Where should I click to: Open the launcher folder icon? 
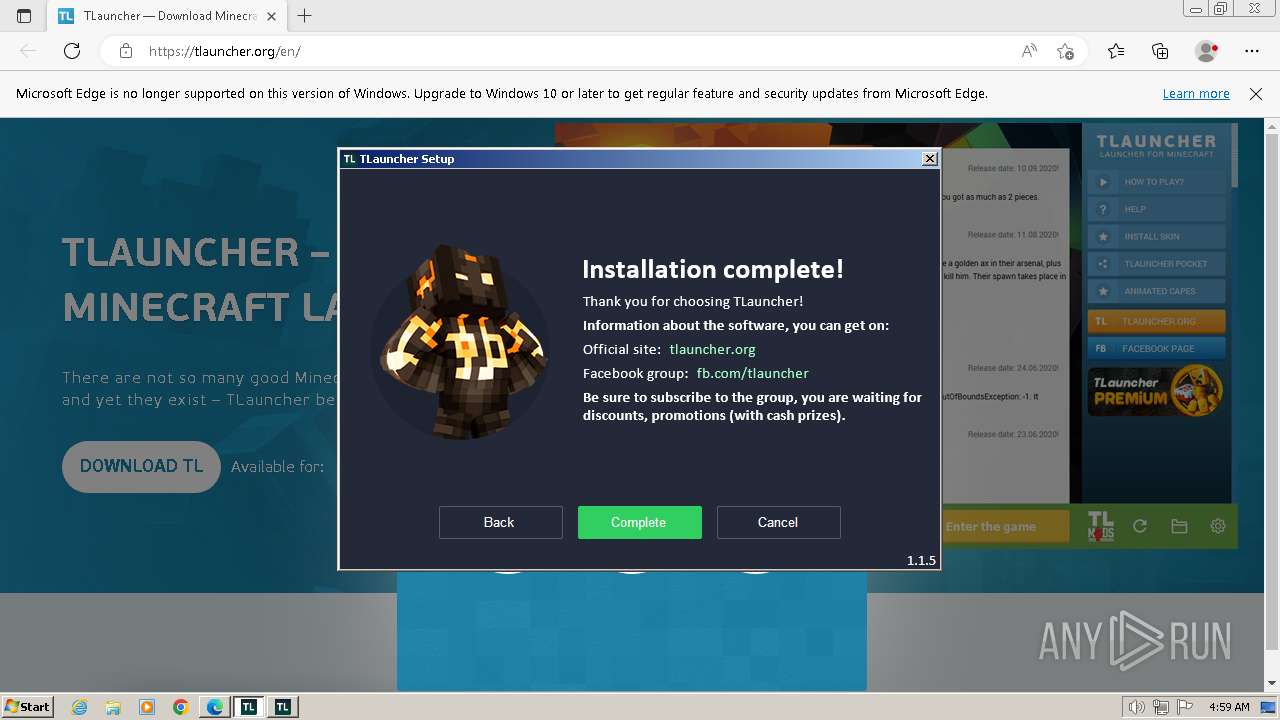pos(1179,526)
